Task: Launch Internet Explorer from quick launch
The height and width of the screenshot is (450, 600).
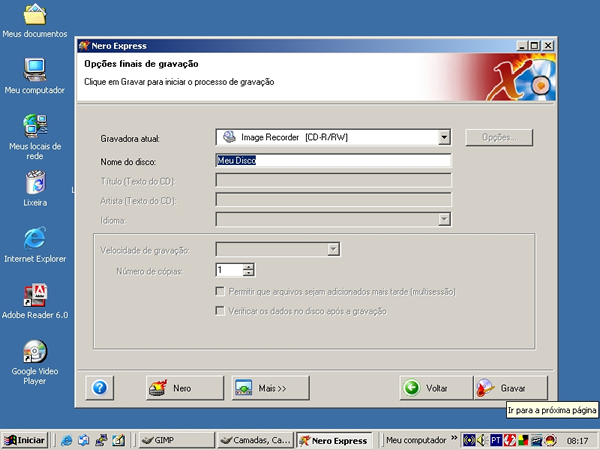Action: click(67, 440)
